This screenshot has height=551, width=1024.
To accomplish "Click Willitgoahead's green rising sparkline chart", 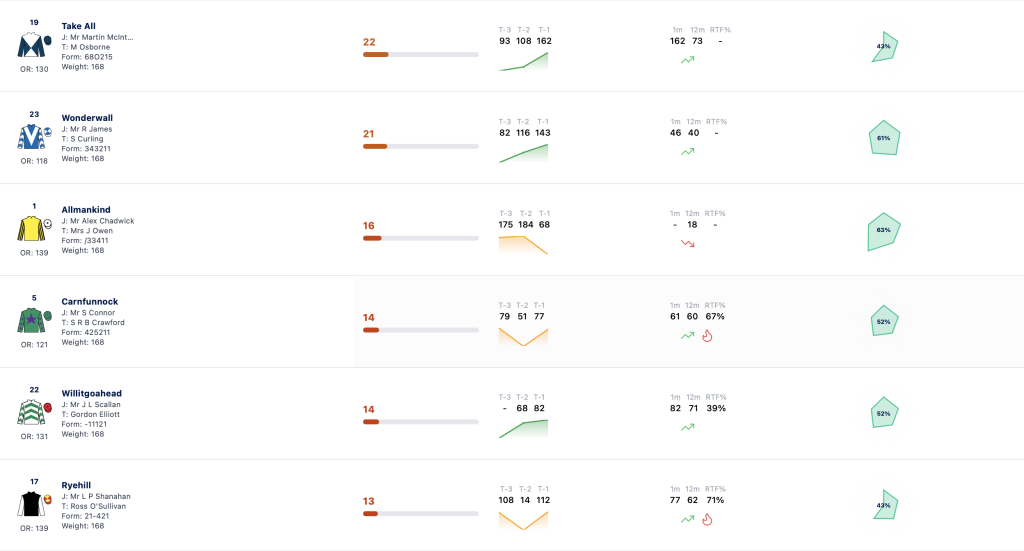I will 523,429.
